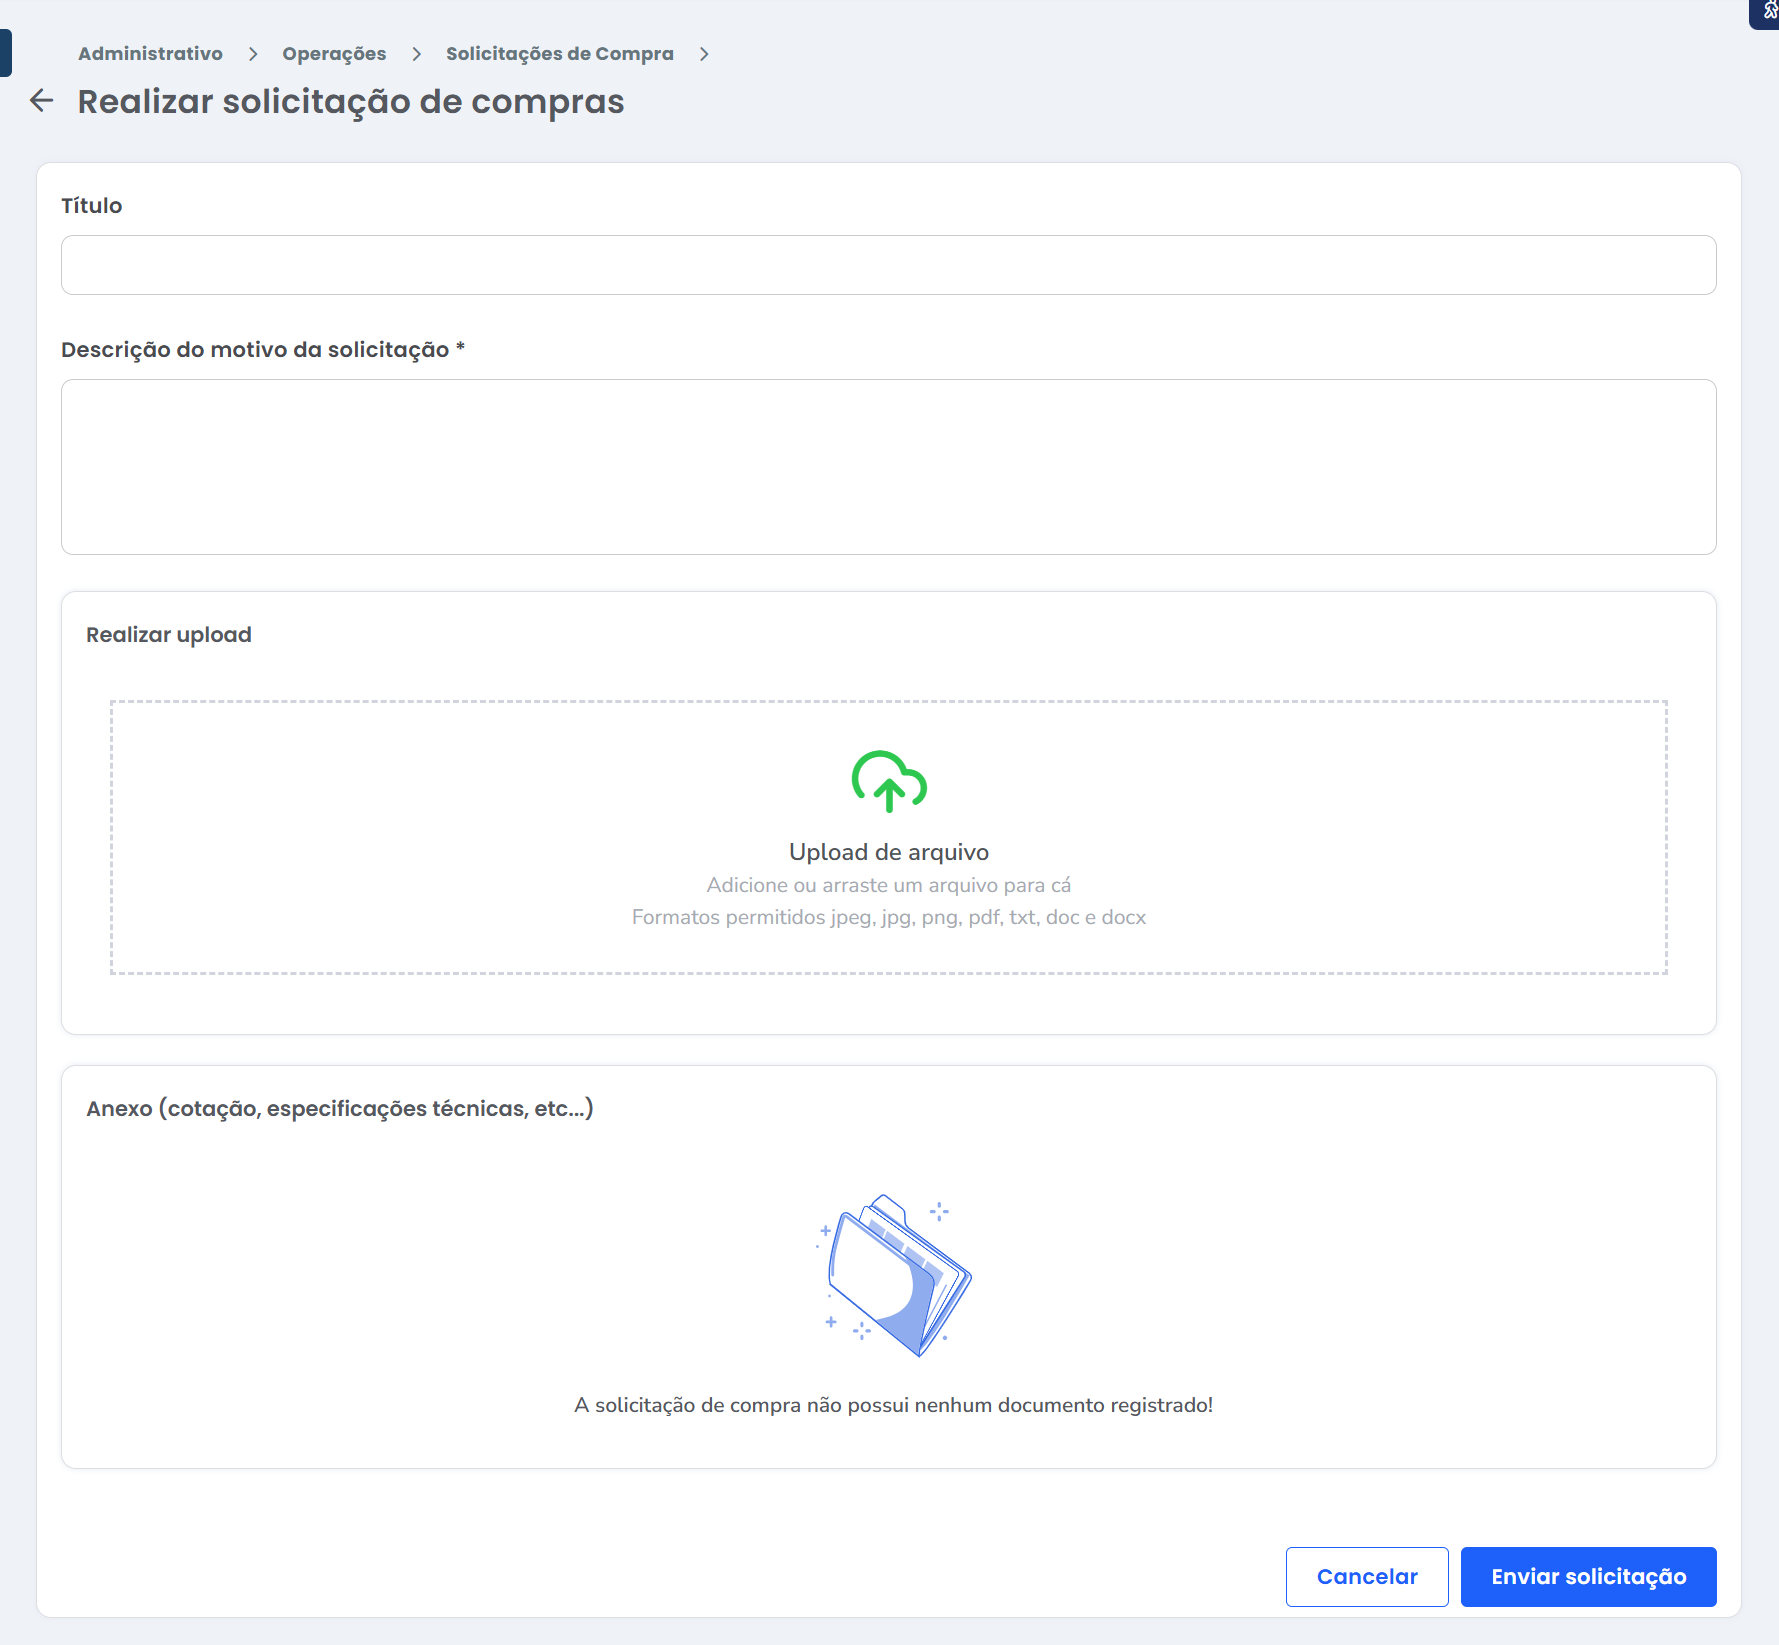Submit with Enviar solicitação button
Image resolution: width=1779 pixels, height=1645 pixels.
click(x=1587, y=1577)
